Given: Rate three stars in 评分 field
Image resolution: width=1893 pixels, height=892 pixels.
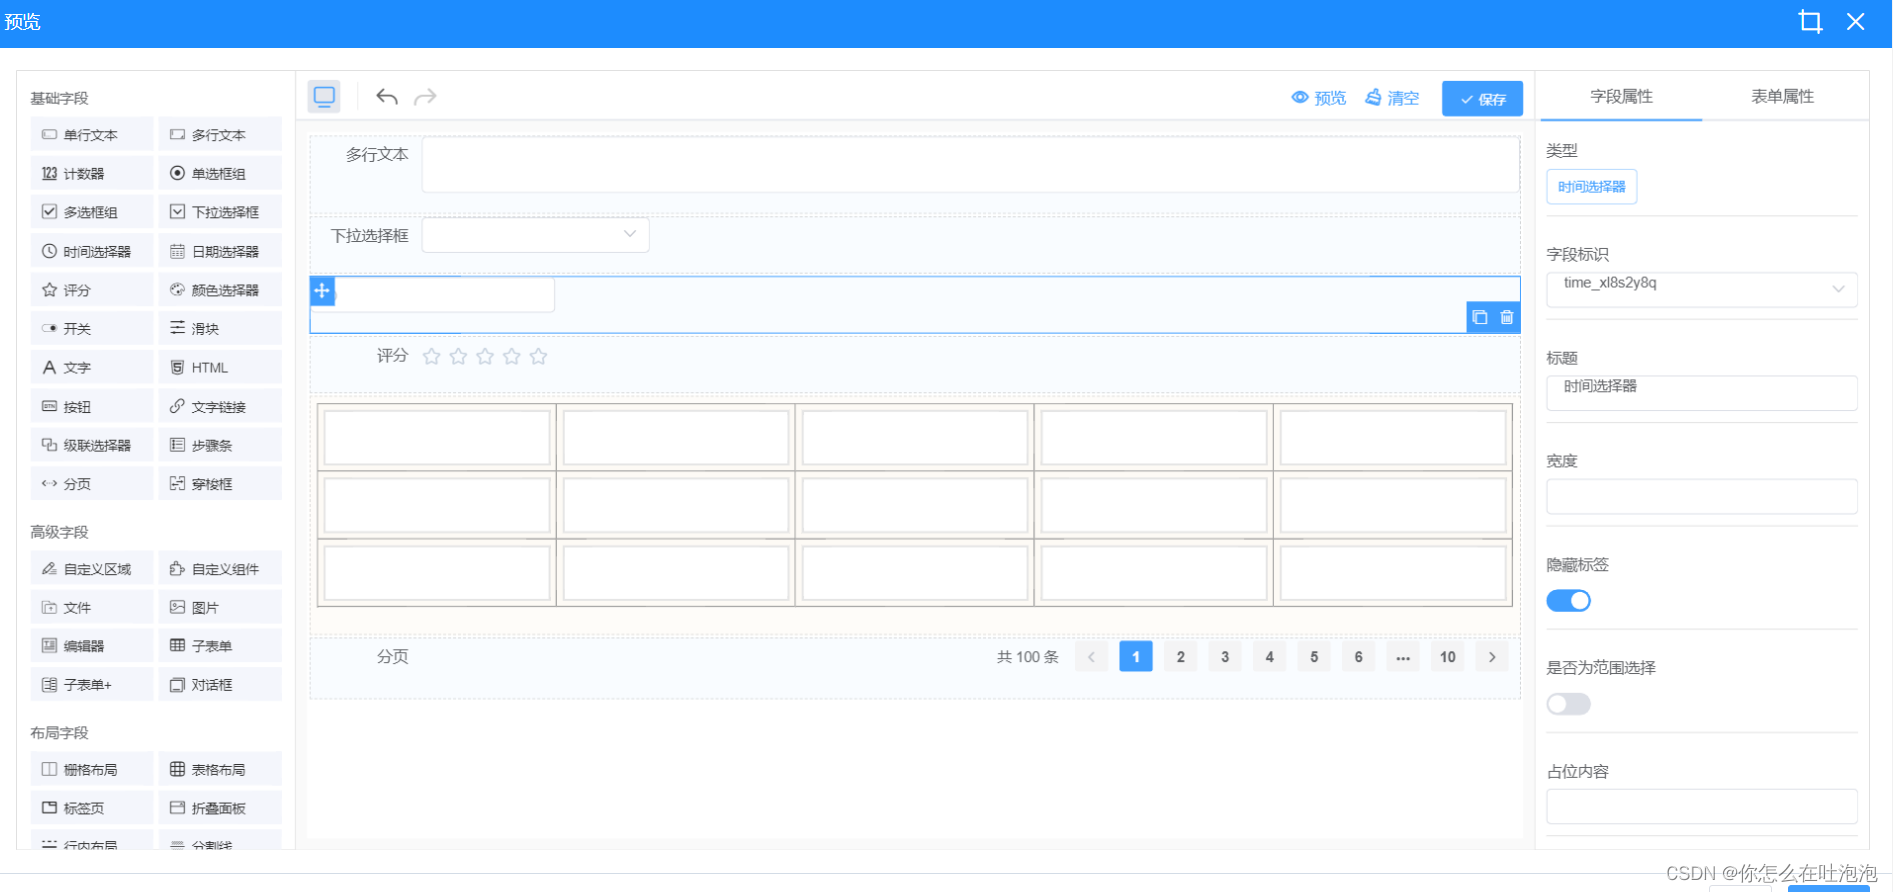Looking at the screenshot, I should 485,356.
